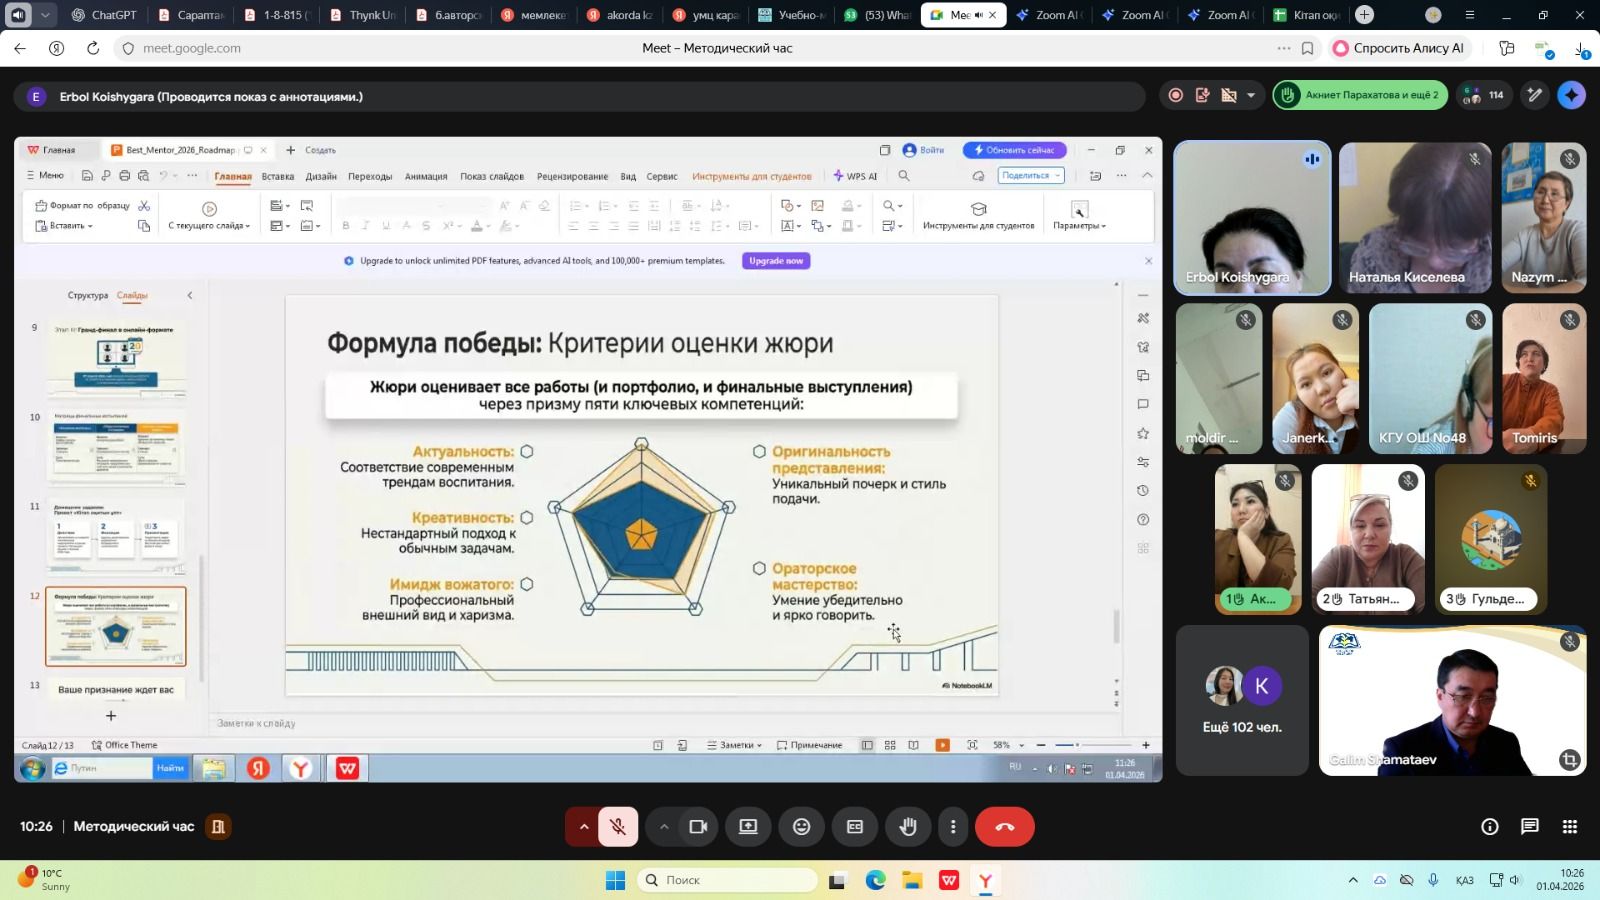Show meeting details info icon

click(x=1489, y=826)
